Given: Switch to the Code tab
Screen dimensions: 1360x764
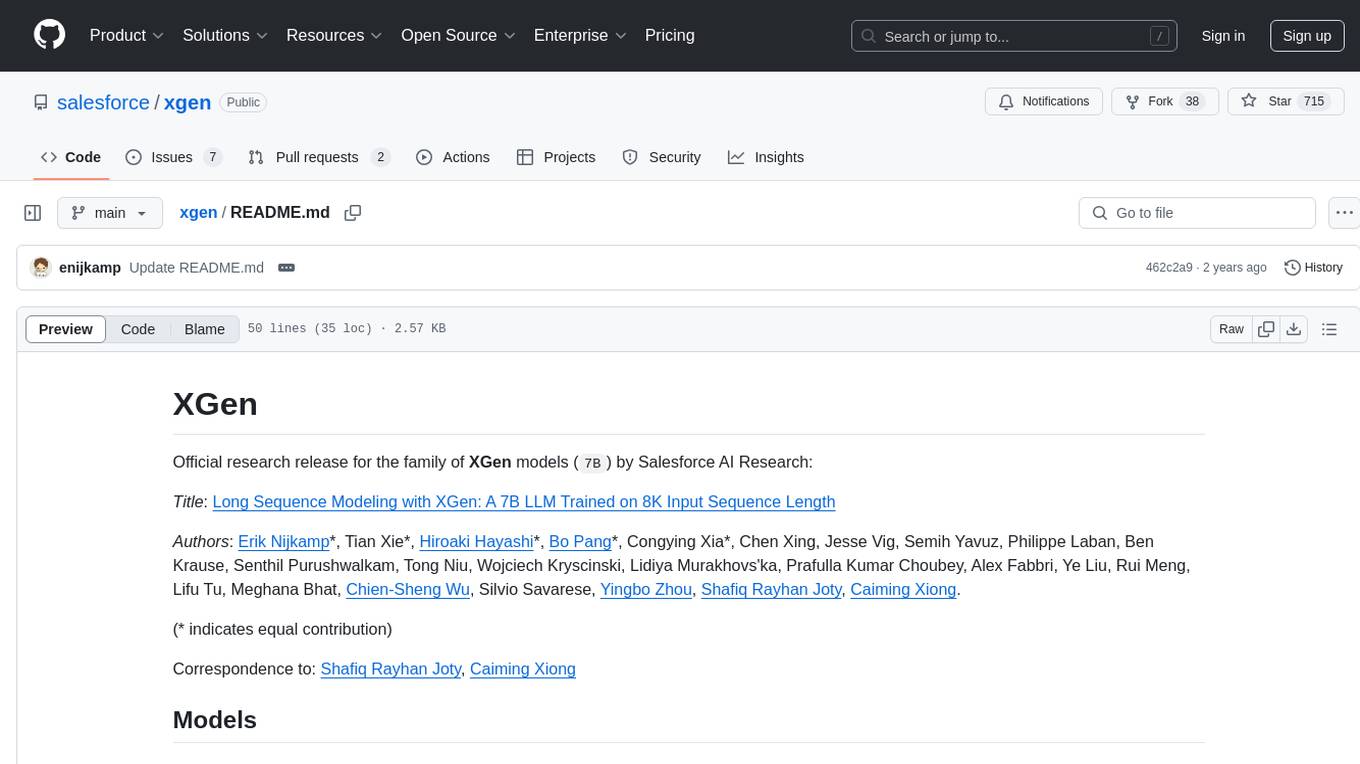Looking at the screenshot, I should [71, 157].
